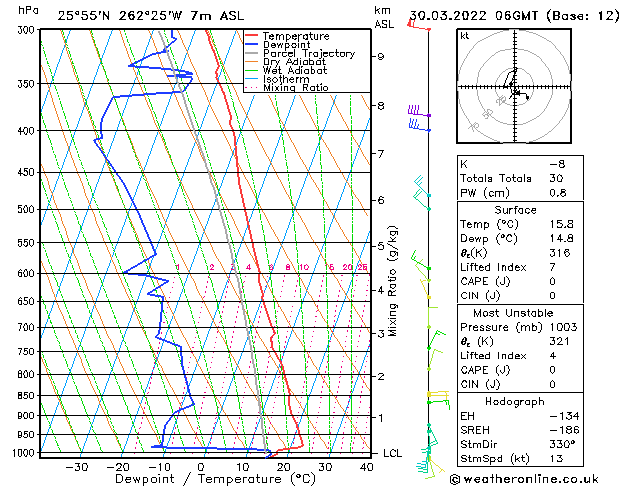Click the StmSpd (kt) value 13
The width and height of the screenshot is (629, 486).
[x=556, y=459]
